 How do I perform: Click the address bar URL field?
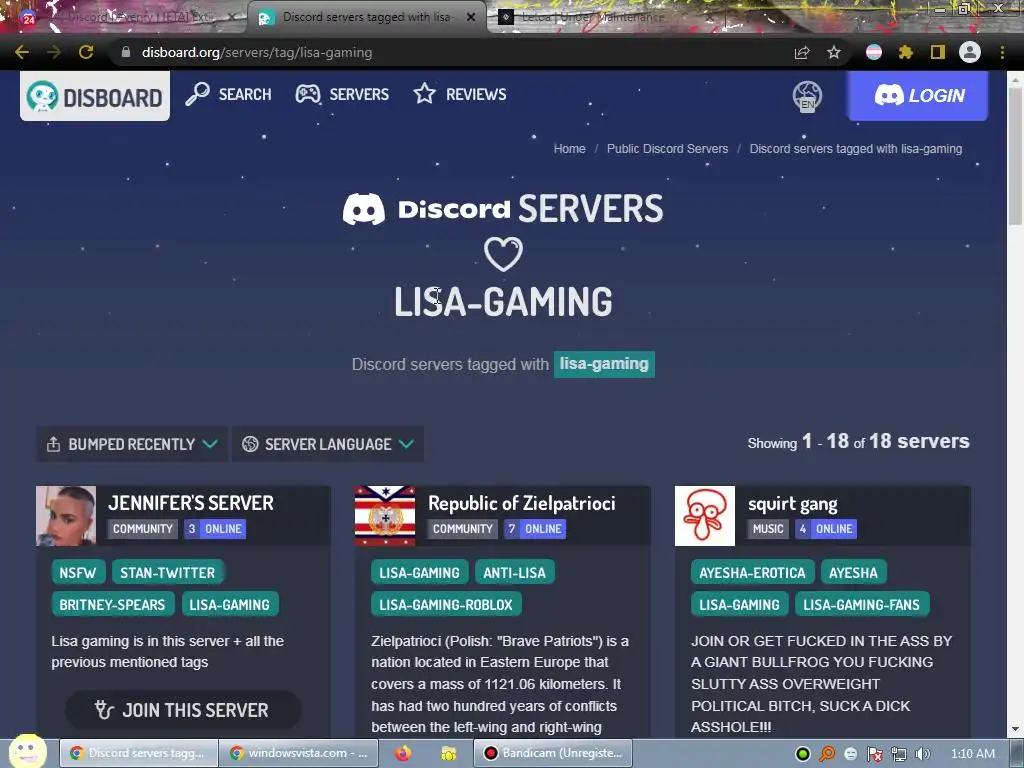click(x=451, y=52)
